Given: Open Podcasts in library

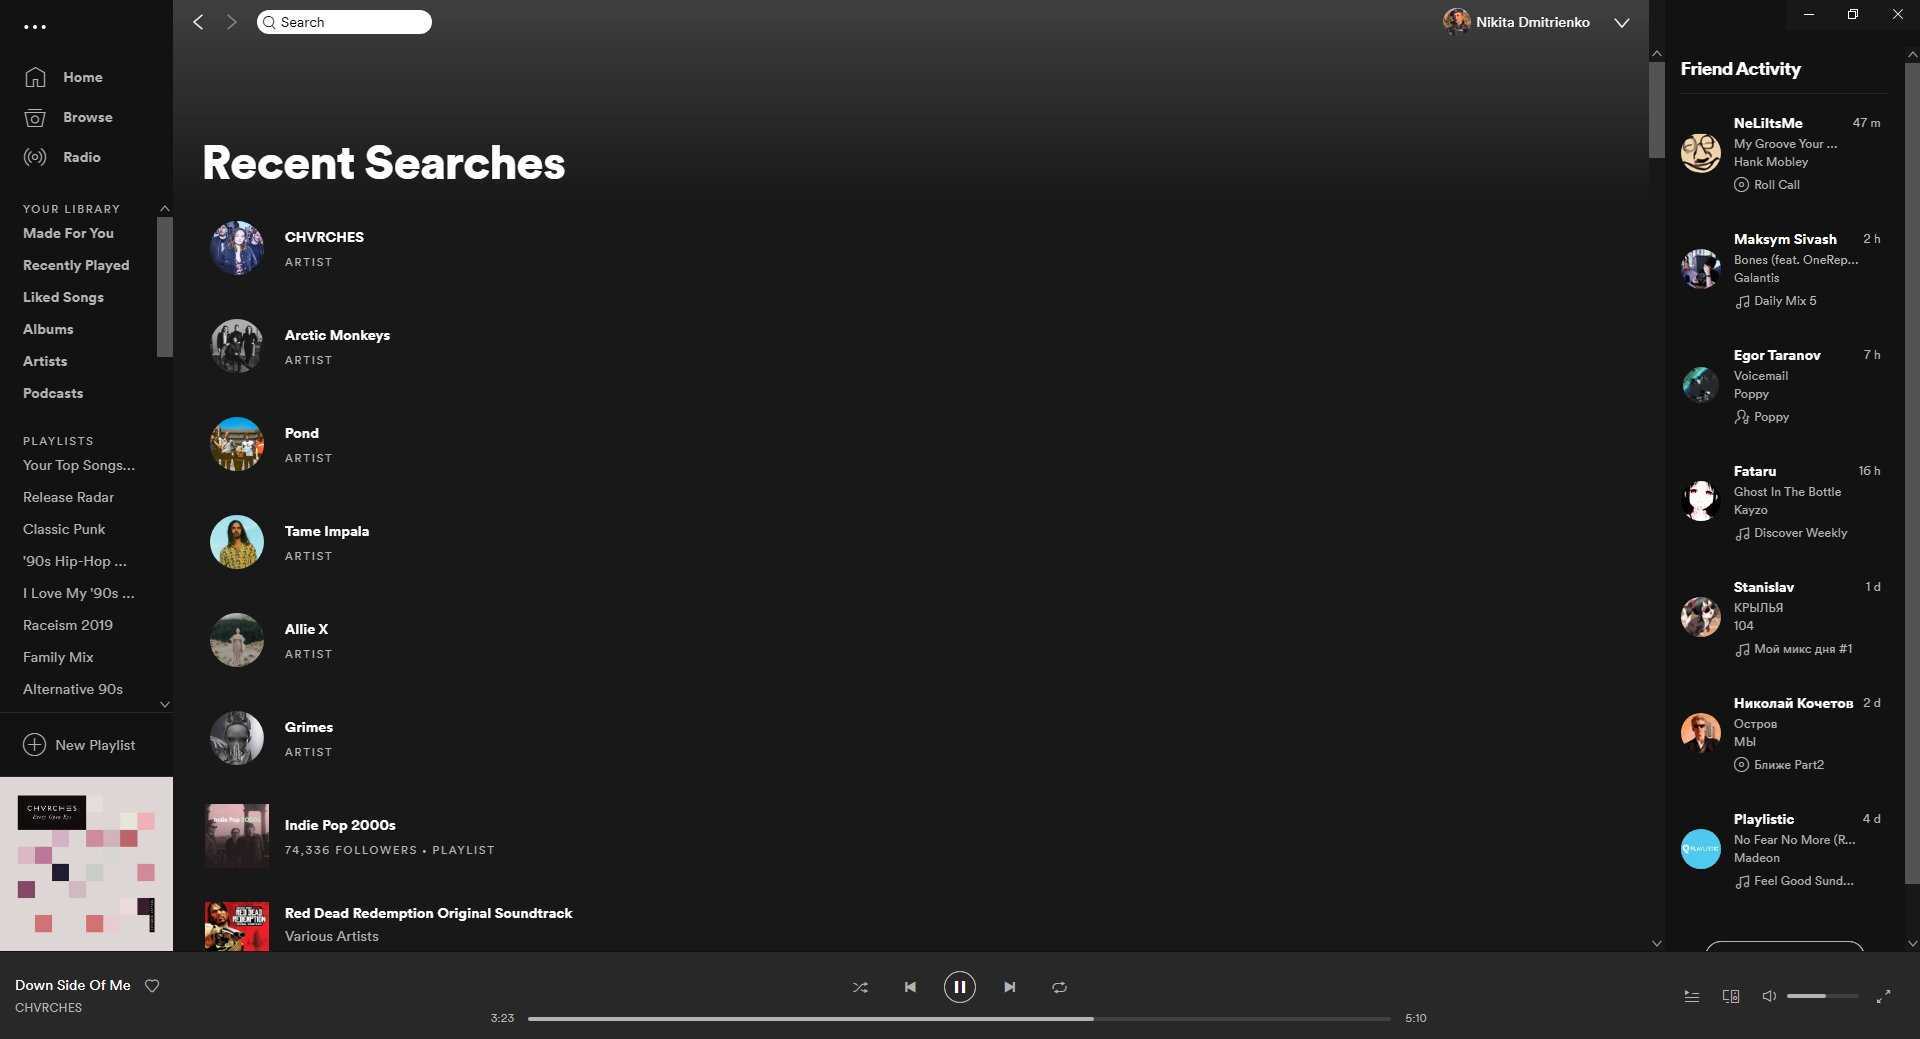Looking at the screenshot, I should [53, 393].
